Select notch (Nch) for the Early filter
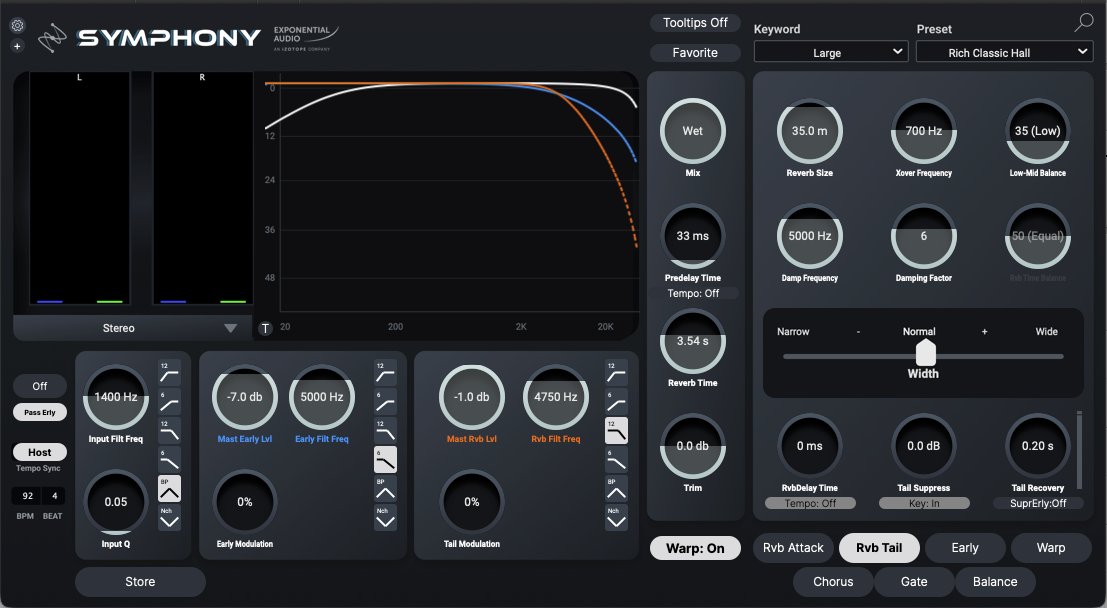 point(385,518)
